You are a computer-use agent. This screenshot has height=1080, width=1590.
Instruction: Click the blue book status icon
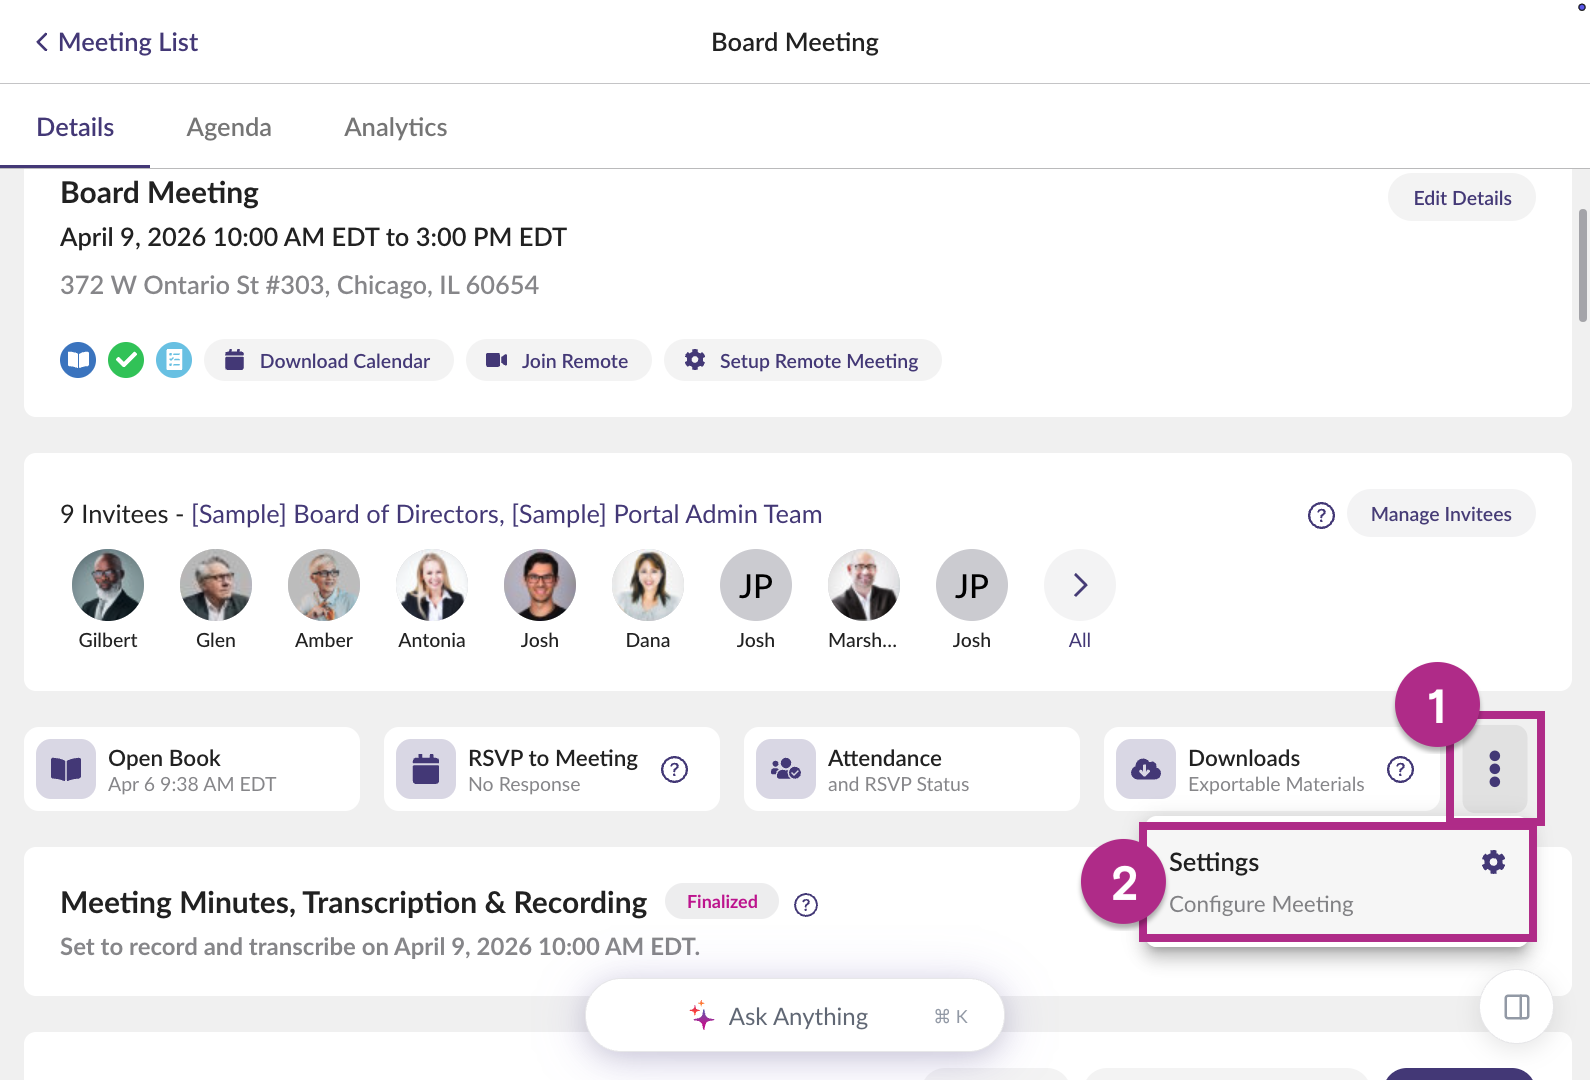(x=78, y=360)
